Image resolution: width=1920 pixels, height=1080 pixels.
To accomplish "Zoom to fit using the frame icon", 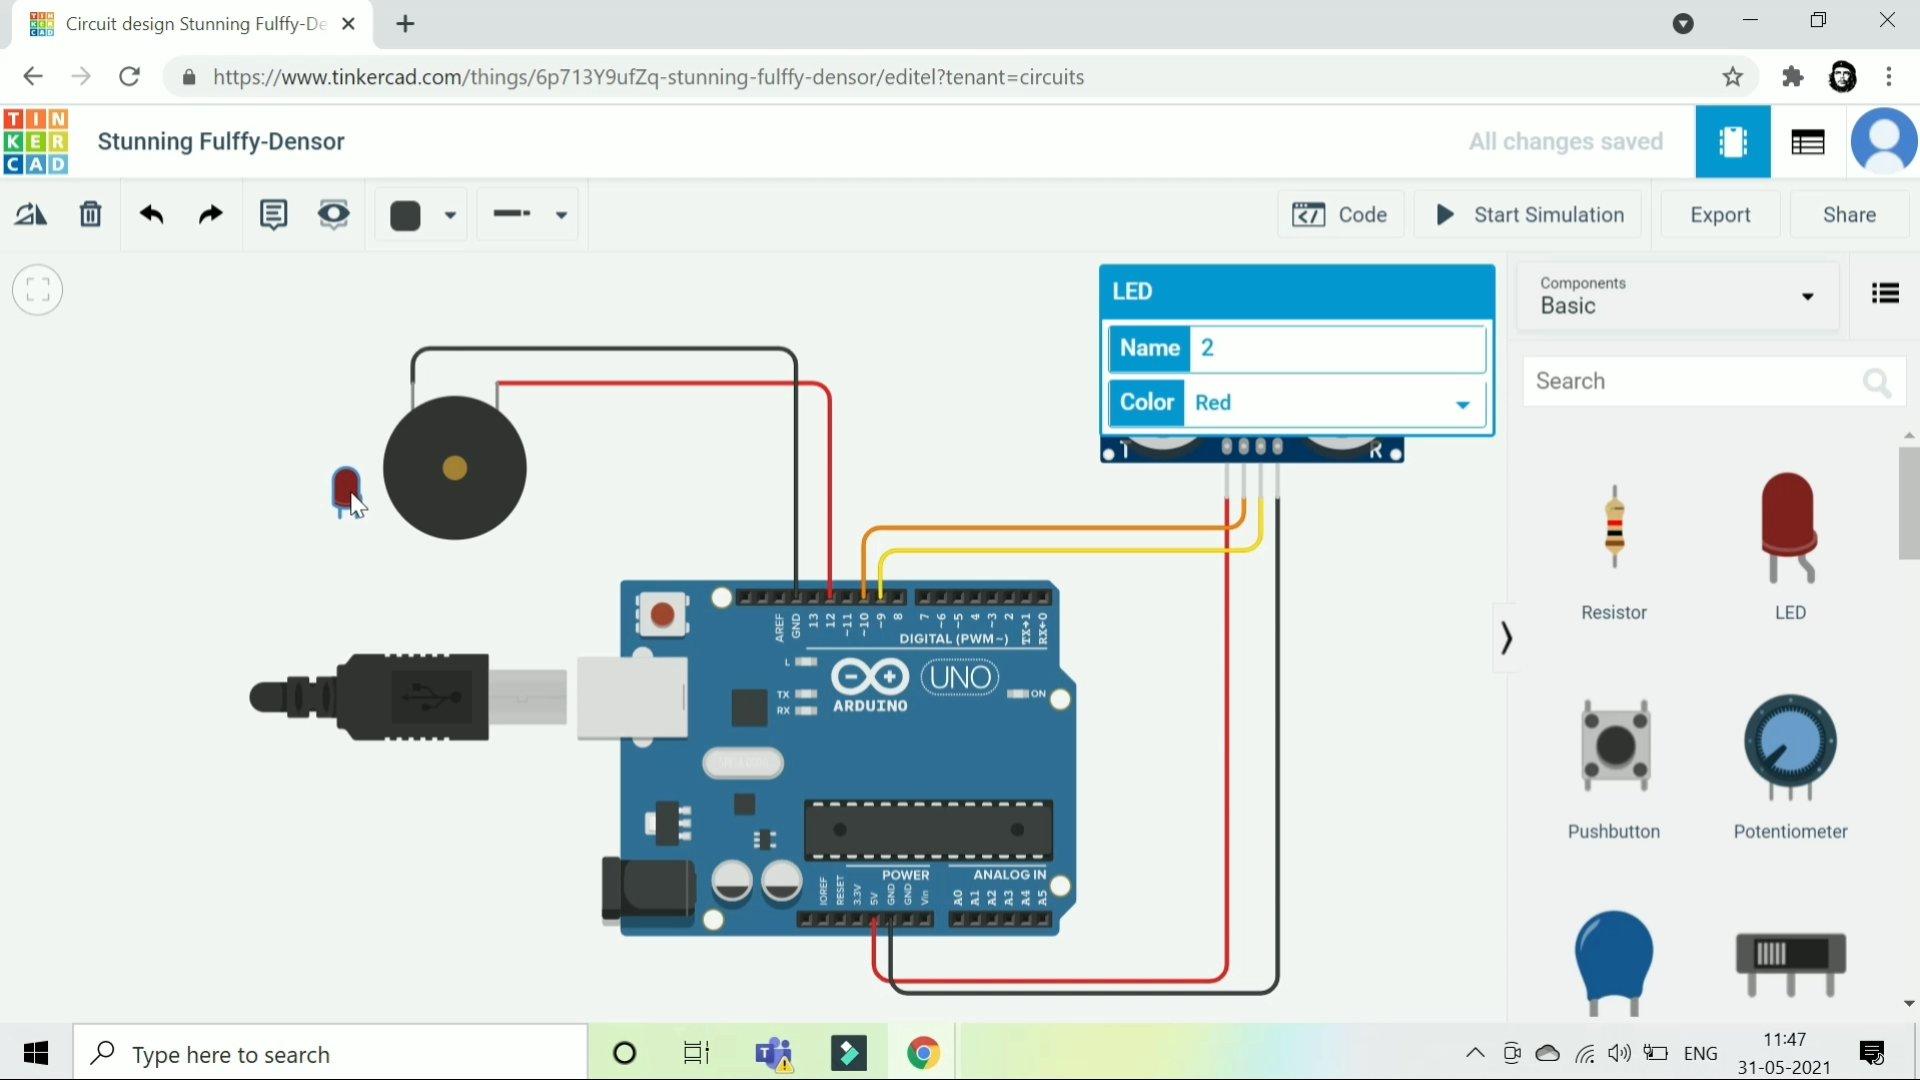I will point(38,291).
